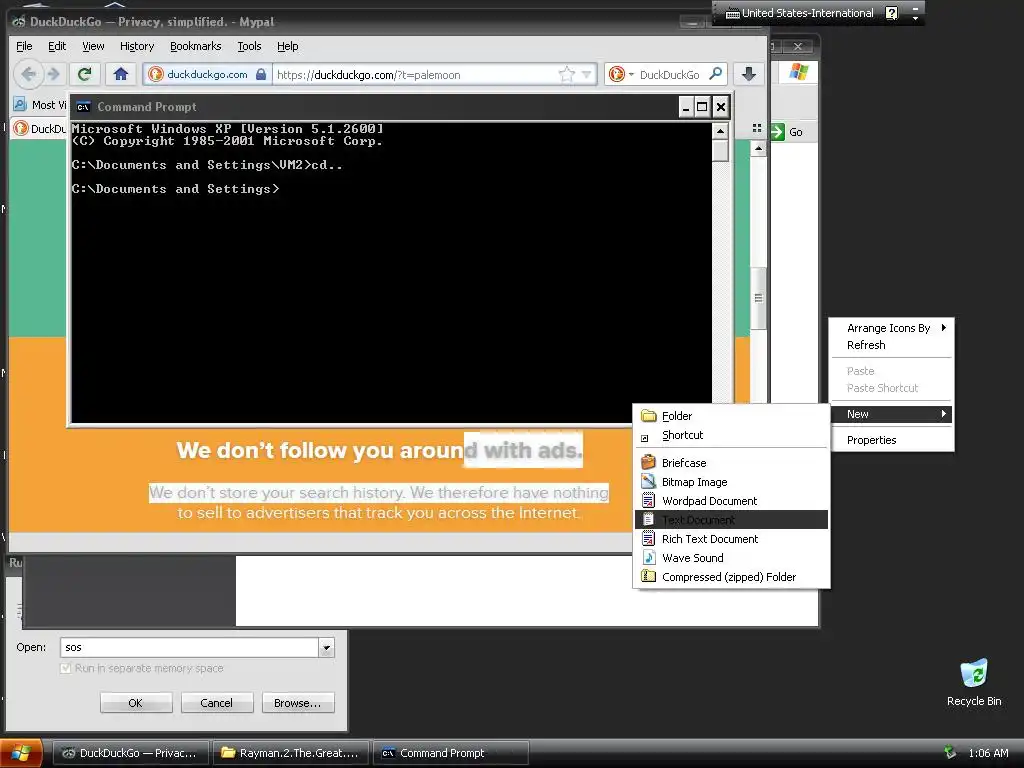1024x768 pixels.
Task: Open search engine selector dropdown arrow
Action: pos(632,74)
